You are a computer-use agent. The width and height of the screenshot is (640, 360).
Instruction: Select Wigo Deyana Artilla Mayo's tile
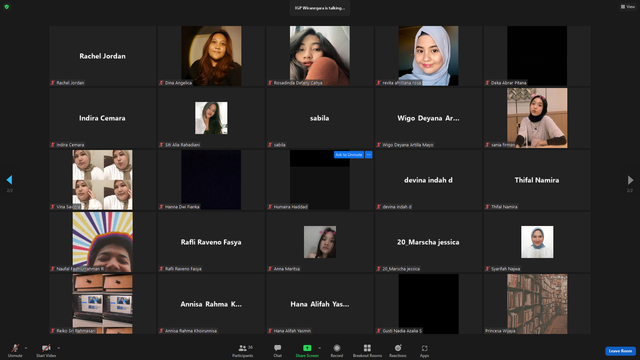(428, 118)
